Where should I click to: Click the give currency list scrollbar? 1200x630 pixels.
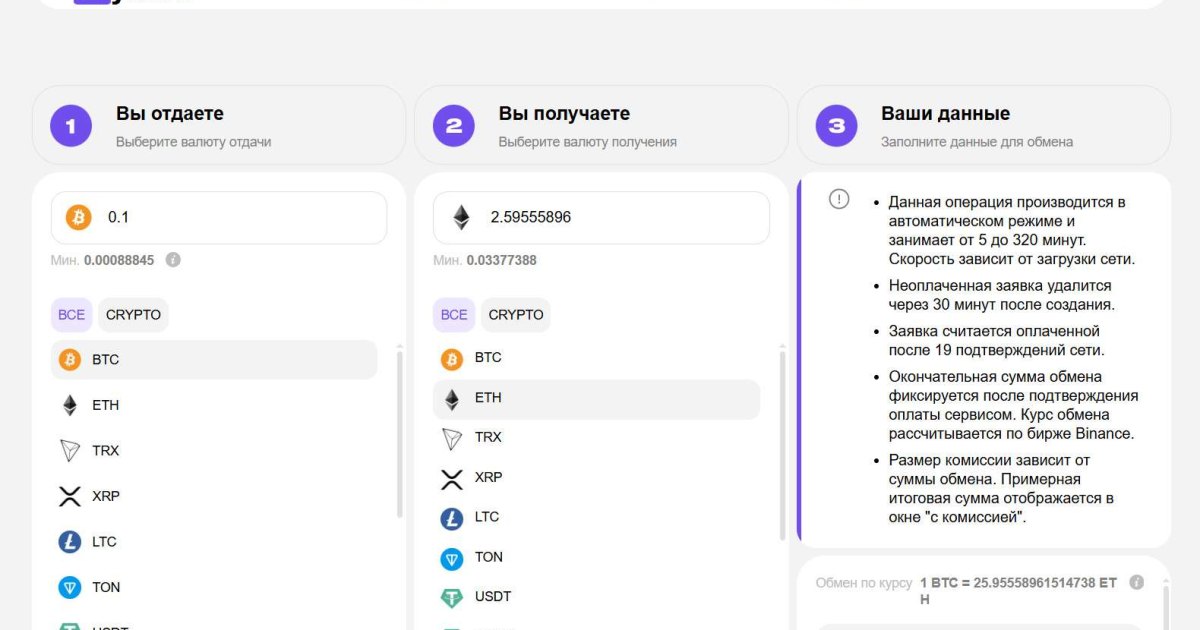[399, 432]
